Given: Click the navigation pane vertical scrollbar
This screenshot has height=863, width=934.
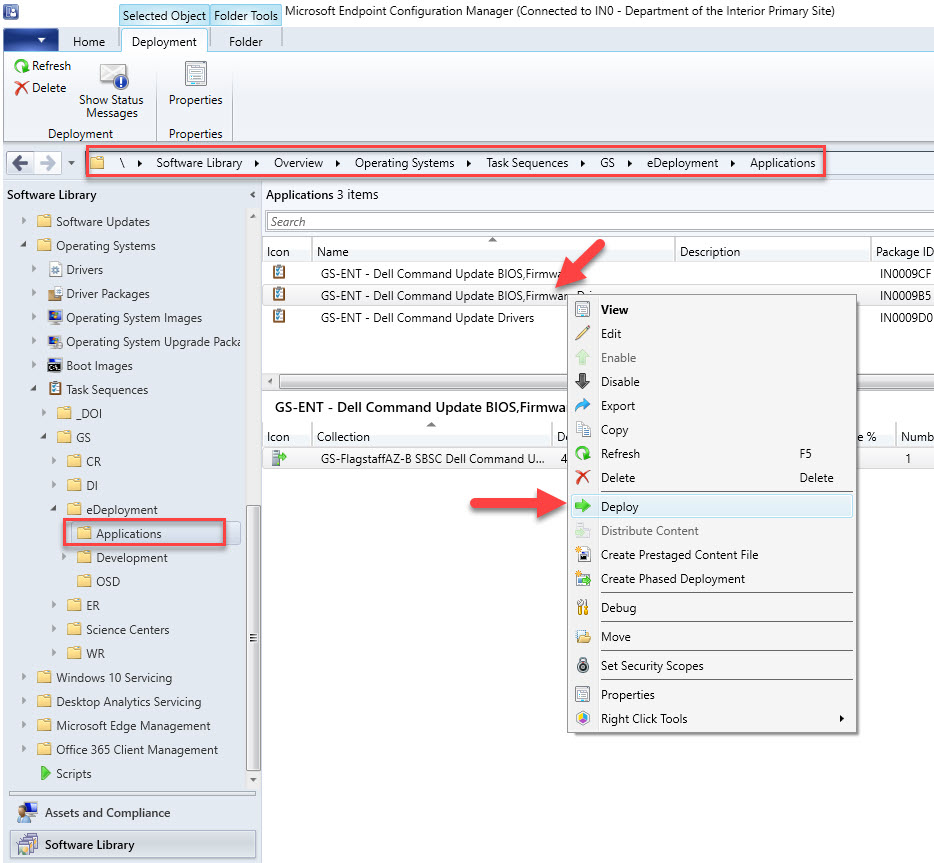Looking at the screenshot, I should pyautogui.click(x=253, y=637).
